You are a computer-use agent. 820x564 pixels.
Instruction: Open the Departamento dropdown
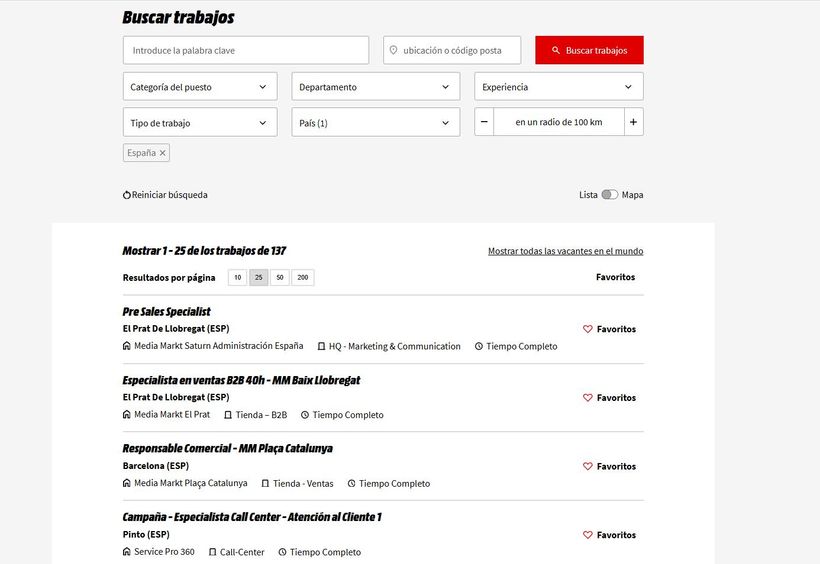tap(375, 87)
